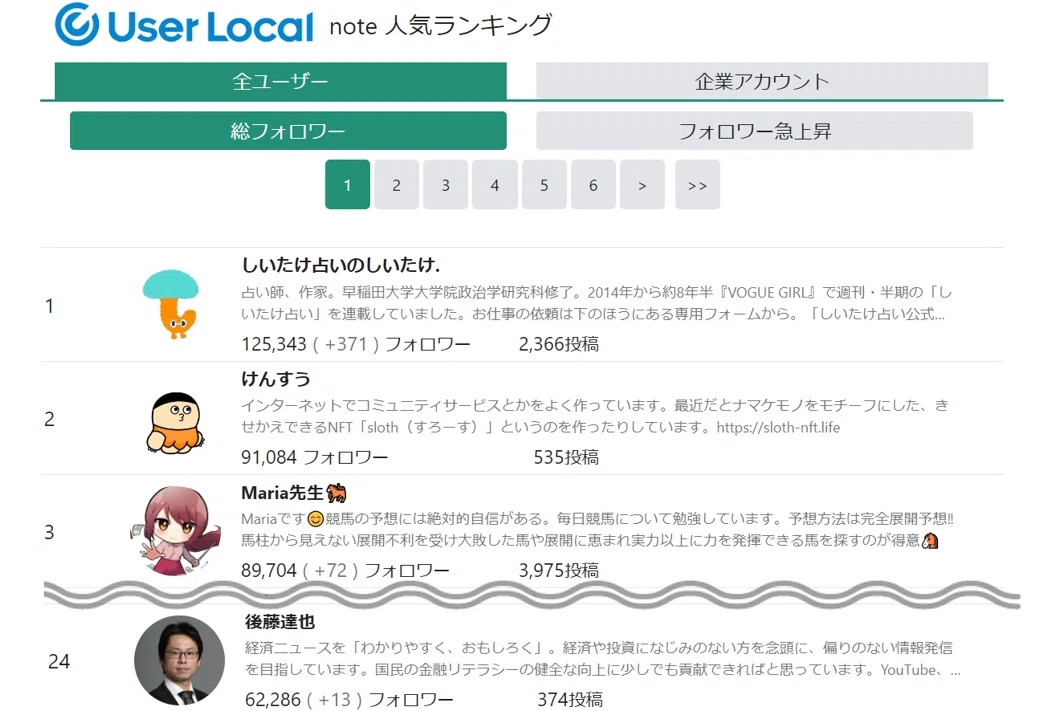Open けんすう profile name link
This screenshot has height=711, width=1053.
pyautogui.click(x=276, y=379)
